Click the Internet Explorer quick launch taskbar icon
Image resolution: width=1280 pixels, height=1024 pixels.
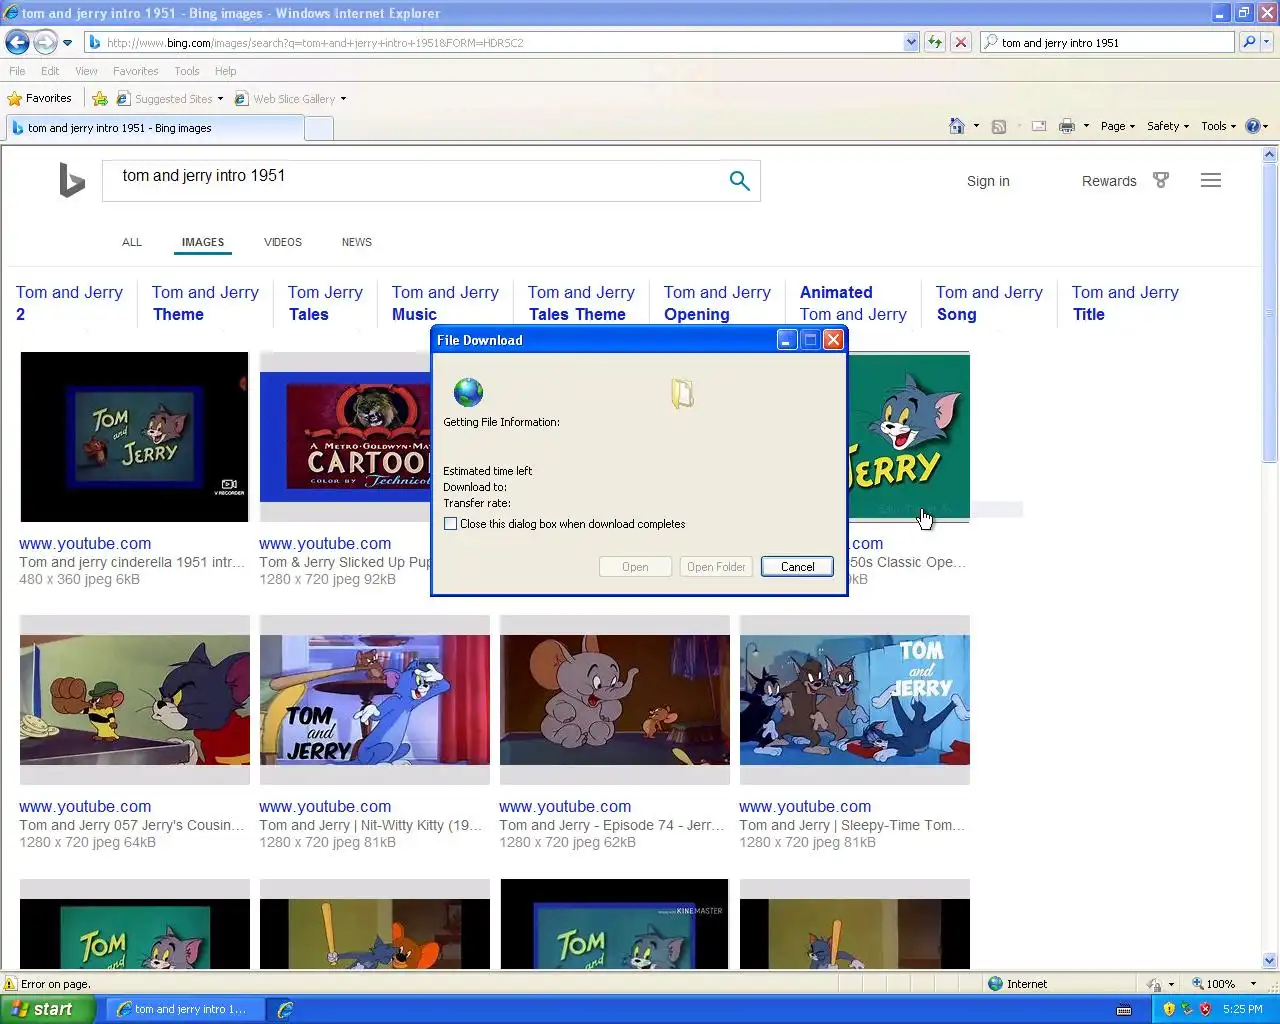point(285,1010)
